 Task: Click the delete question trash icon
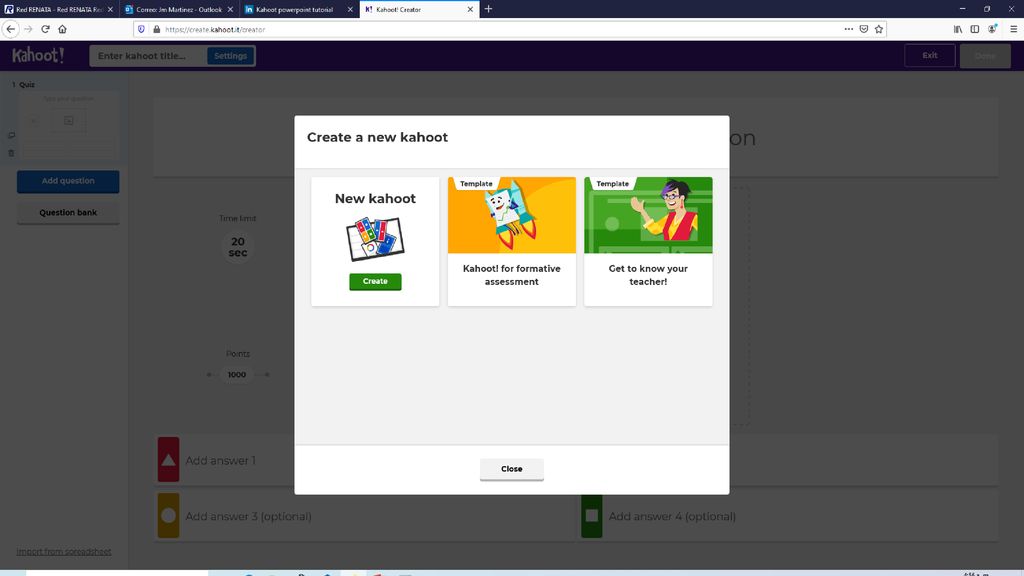pos(11,153)
